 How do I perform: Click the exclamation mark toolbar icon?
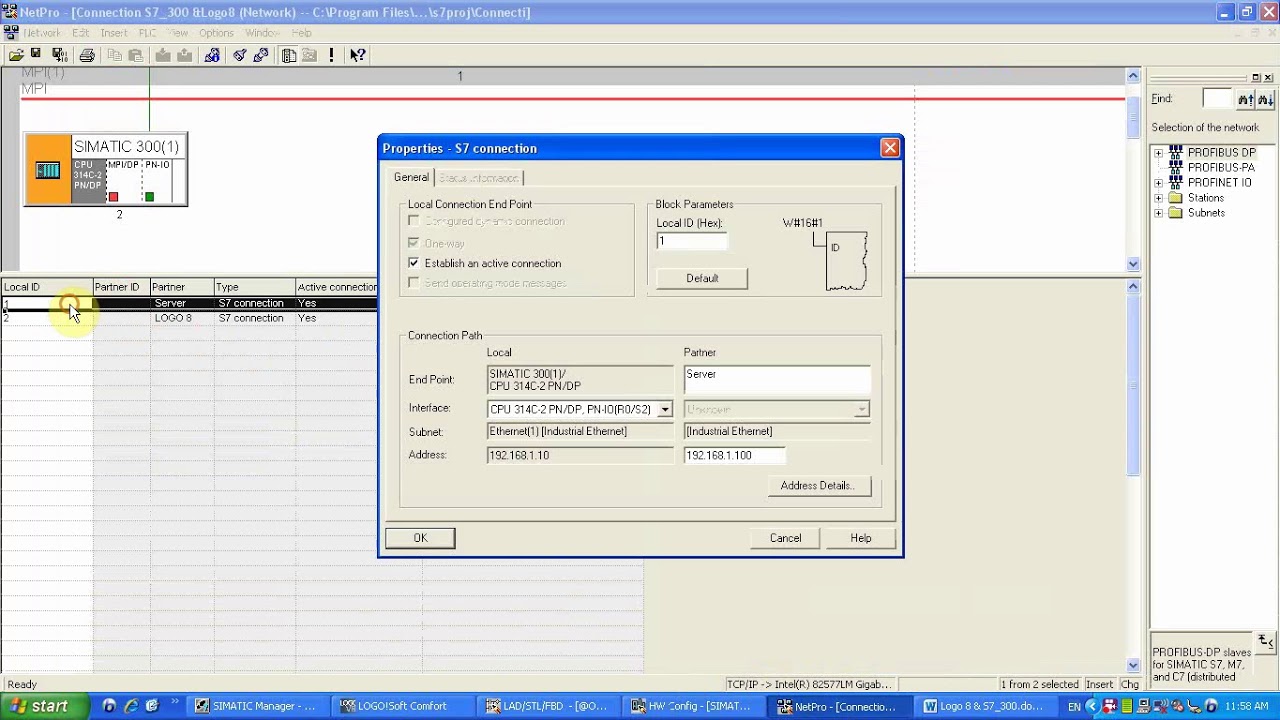[330, 55]
